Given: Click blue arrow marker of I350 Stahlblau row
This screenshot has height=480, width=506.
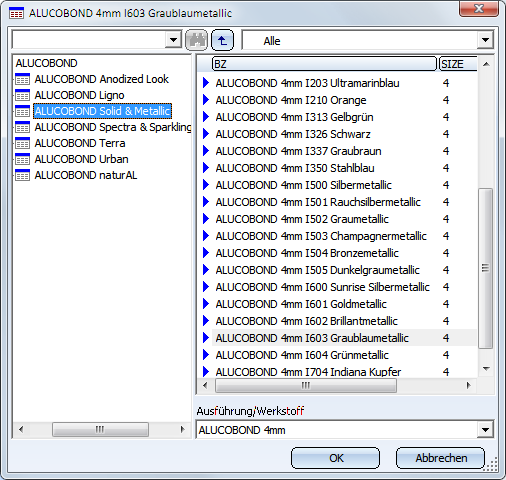Looking at the screenshot, I should point(206,168).
